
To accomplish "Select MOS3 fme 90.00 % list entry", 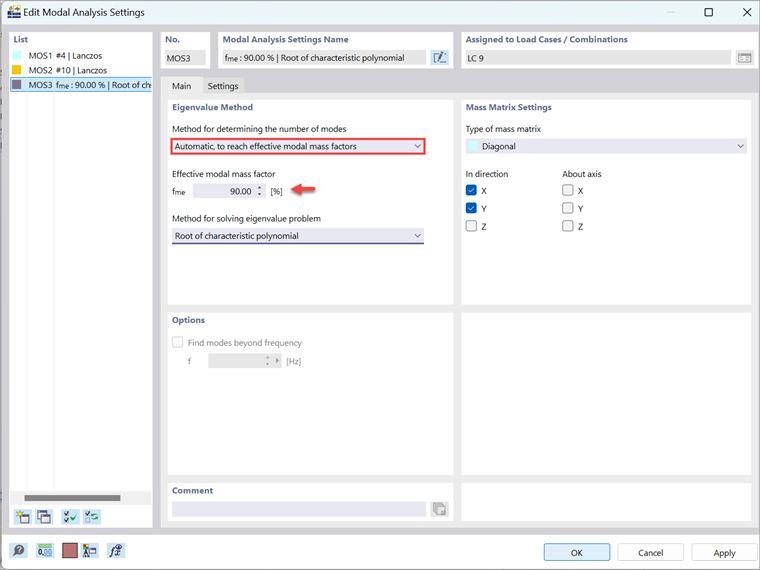I will (x=81, y=85).
